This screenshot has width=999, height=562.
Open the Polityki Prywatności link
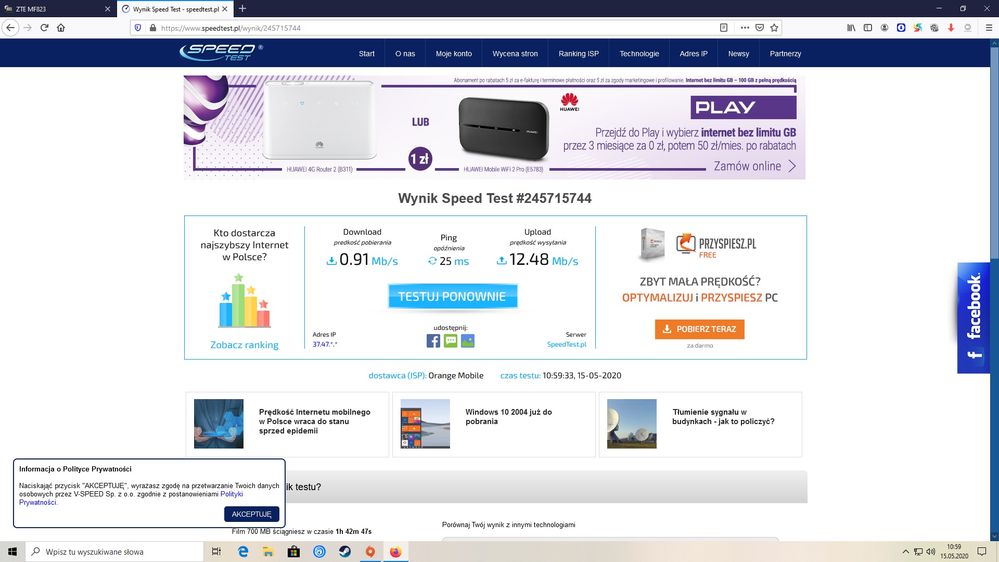click(131, 498)
